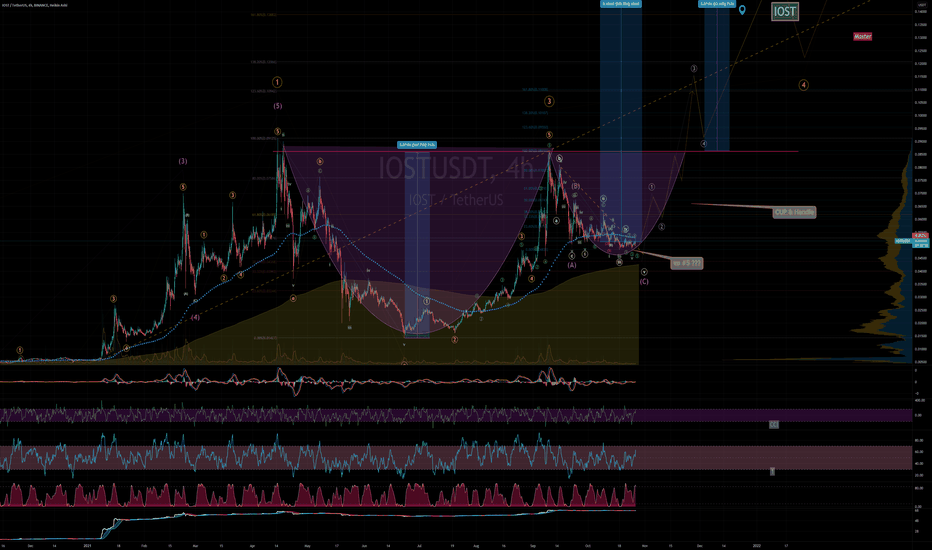Click the symbol legend in top-left corner

pyautogui.click(x=34, y=5)
